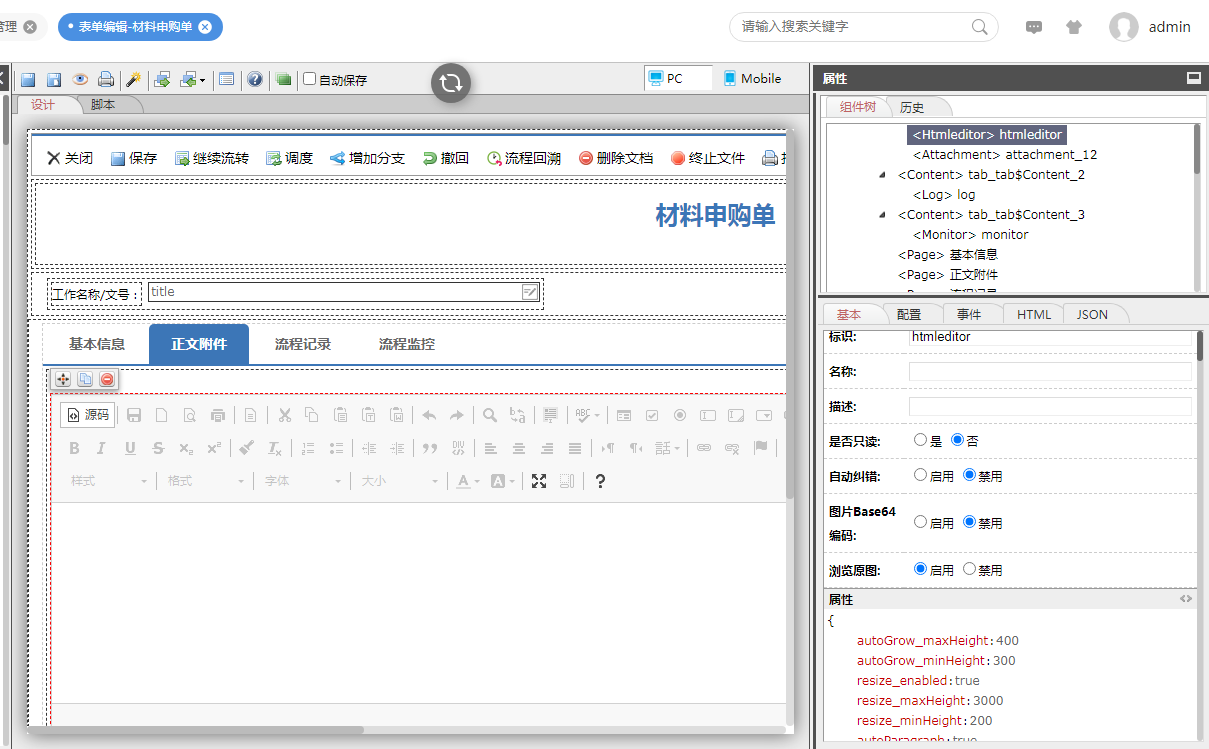Click the move handle icon above editor

coord(62,379)
